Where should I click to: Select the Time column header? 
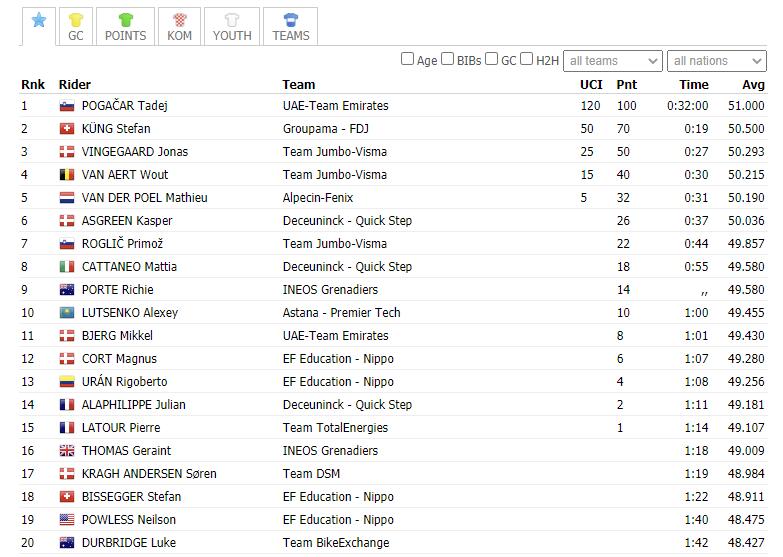(694, 84)
